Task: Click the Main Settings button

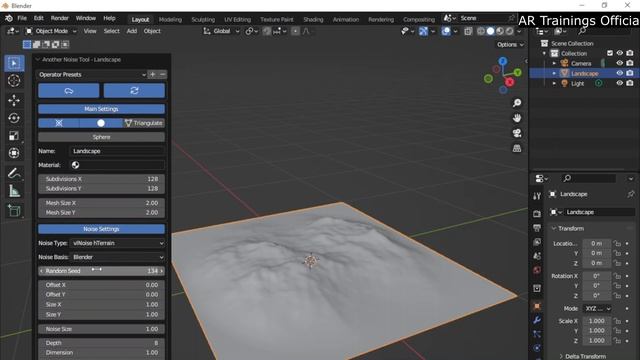Action: click(101, 109)
